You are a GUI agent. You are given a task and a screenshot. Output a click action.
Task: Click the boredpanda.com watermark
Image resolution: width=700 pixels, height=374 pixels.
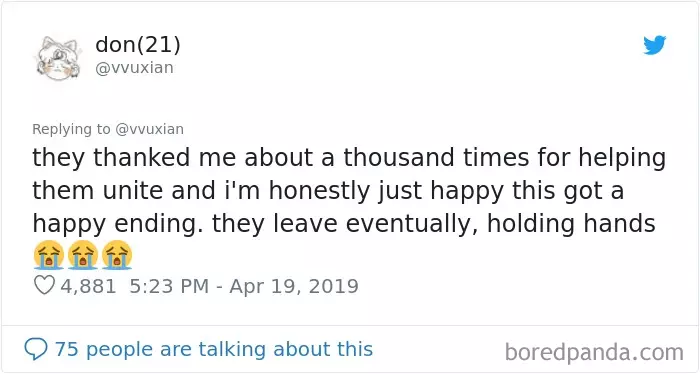tap(594, 353)
